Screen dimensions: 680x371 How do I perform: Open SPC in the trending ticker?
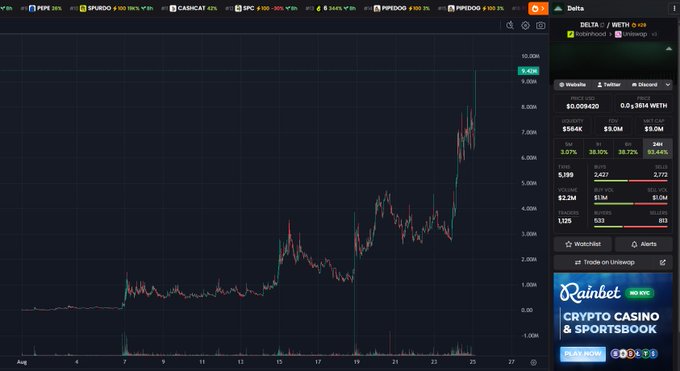(262, 8)
